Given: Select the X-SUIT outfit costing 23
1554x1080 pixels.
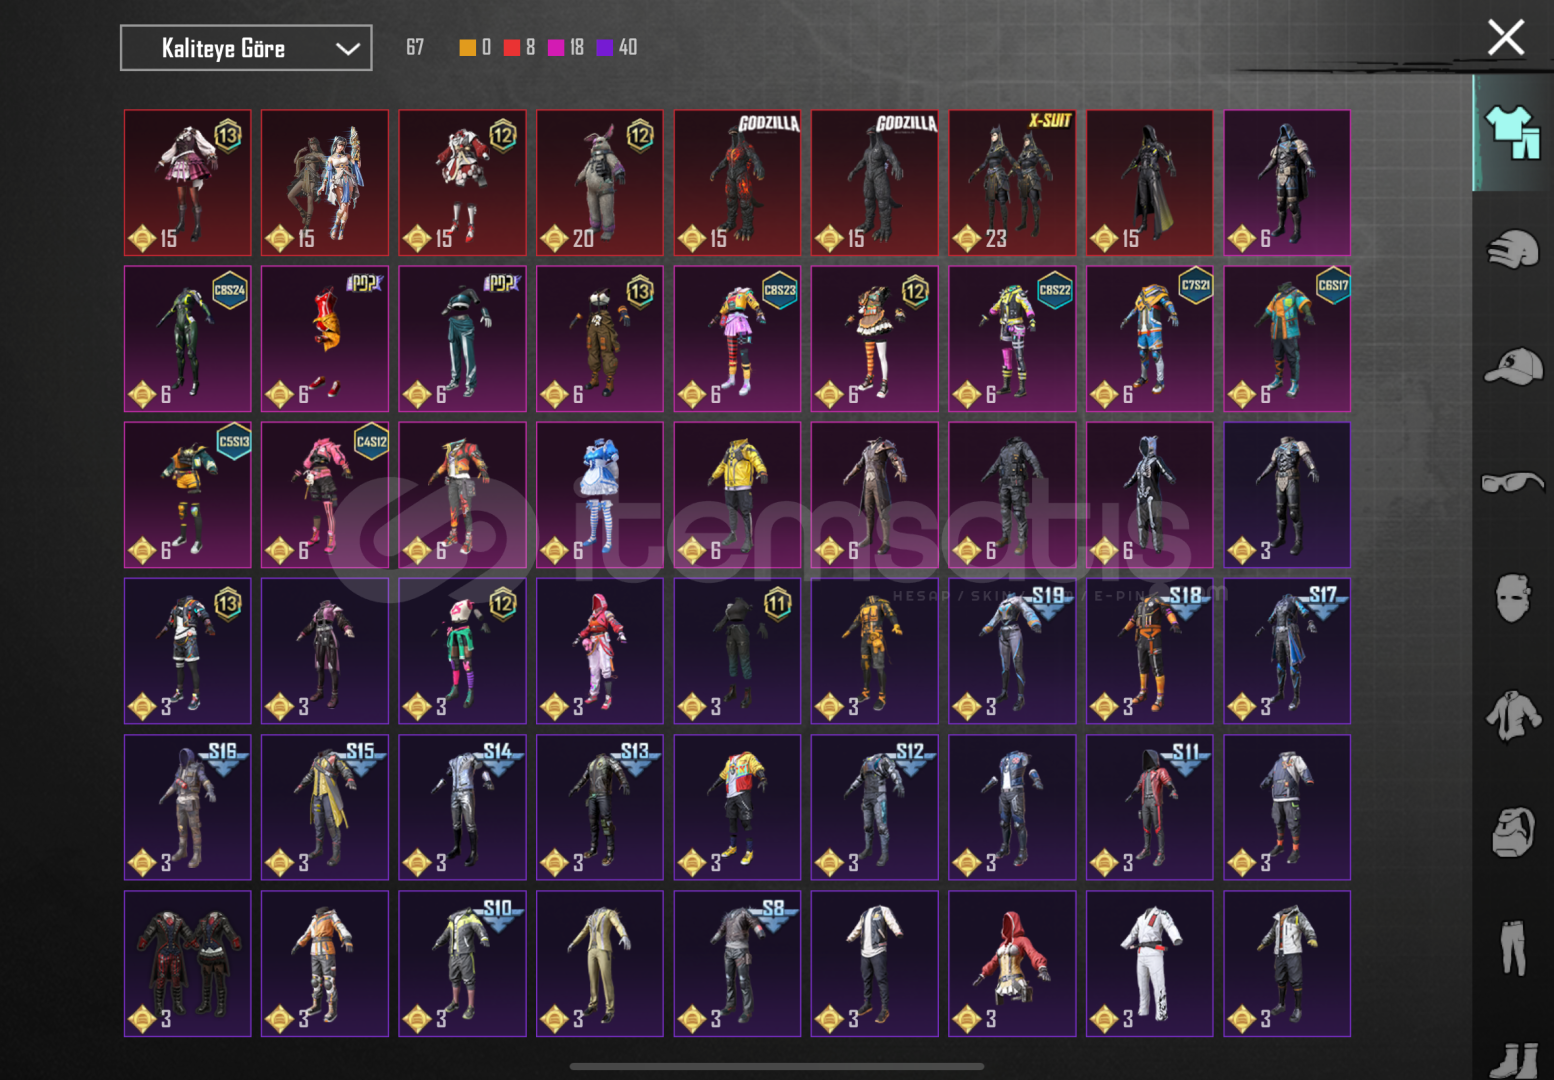Looking at the screenshot, I should [1012, 182].
